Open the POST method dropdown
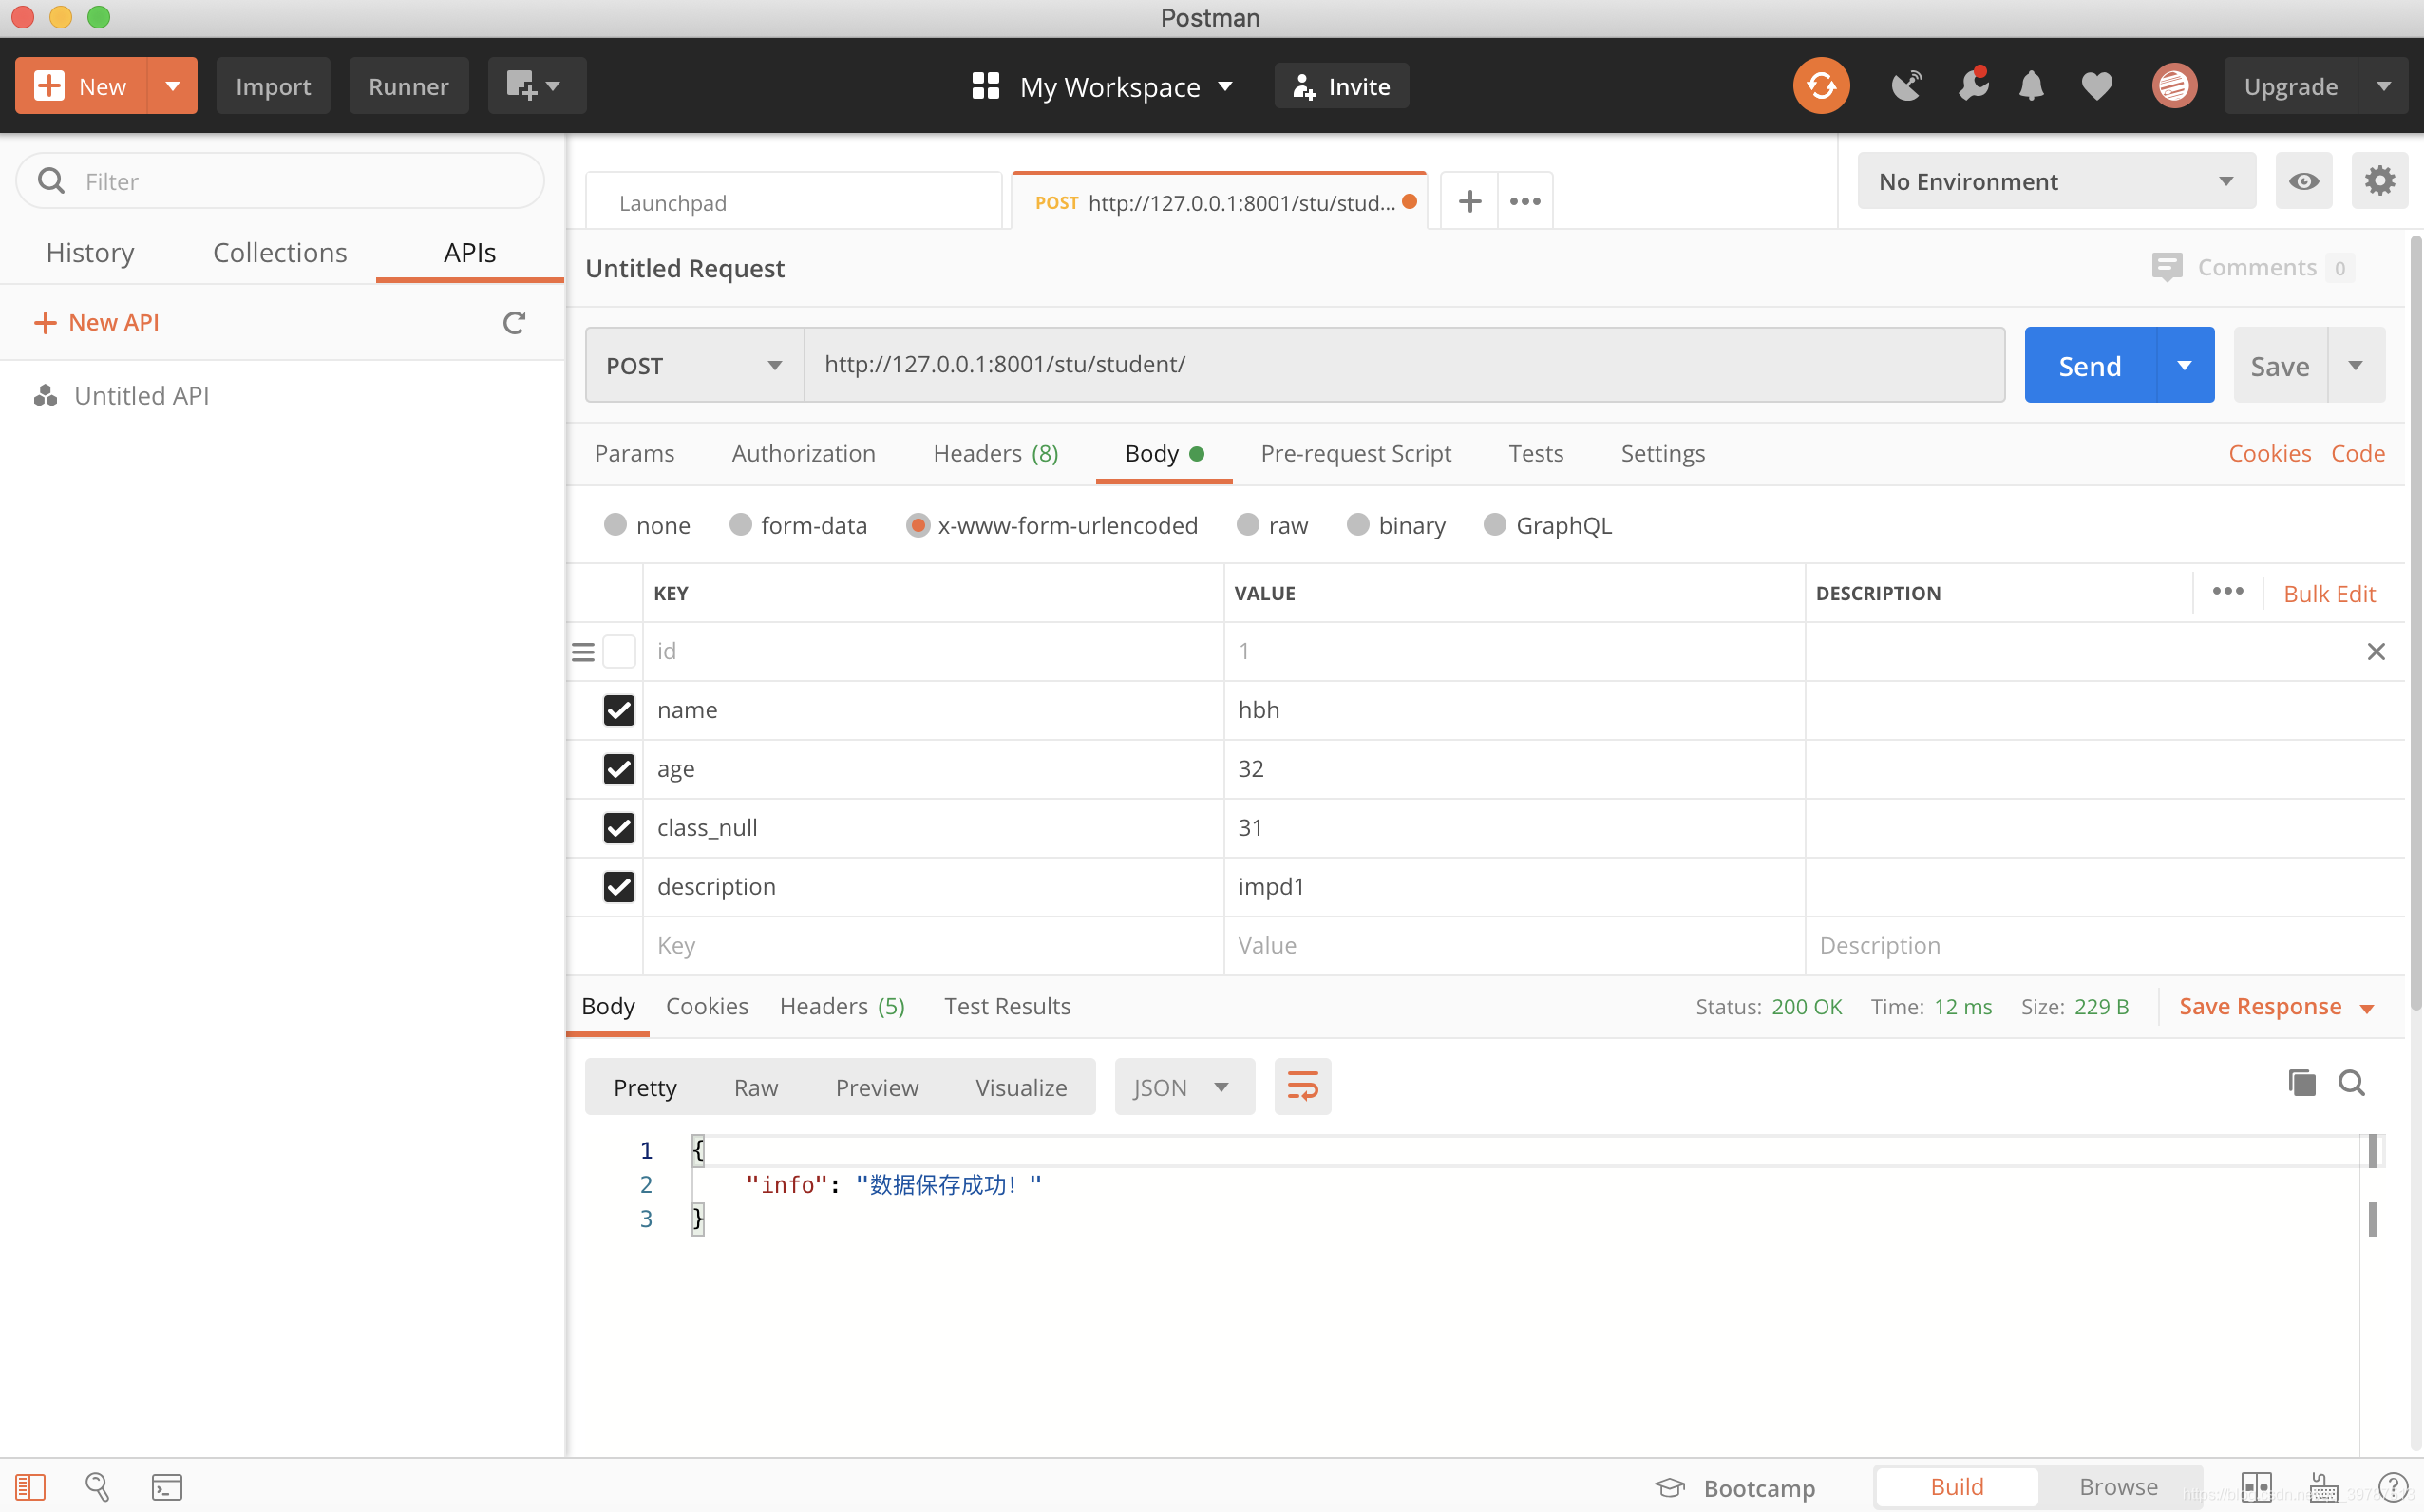 [695, 365]
